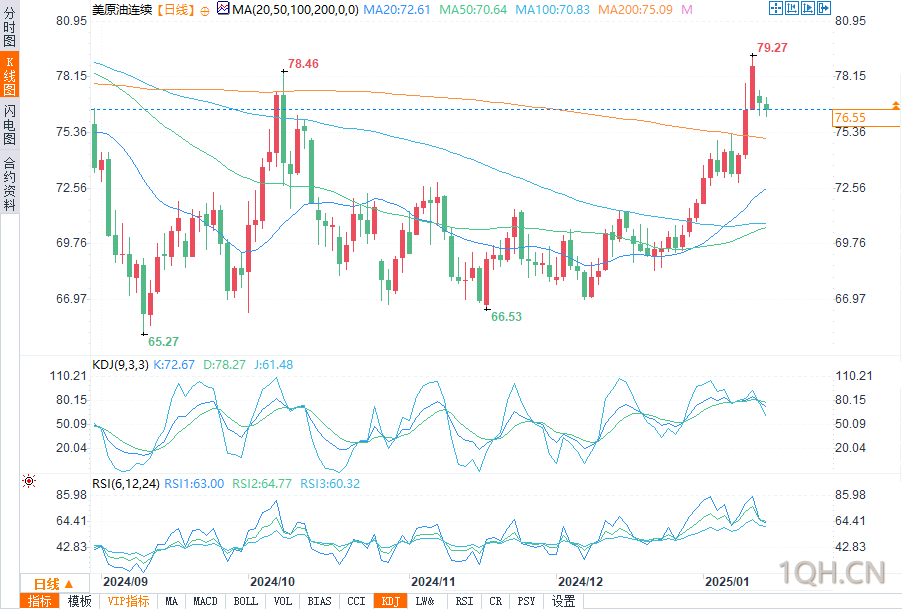Select the CCI indicator button

(357, 602)
